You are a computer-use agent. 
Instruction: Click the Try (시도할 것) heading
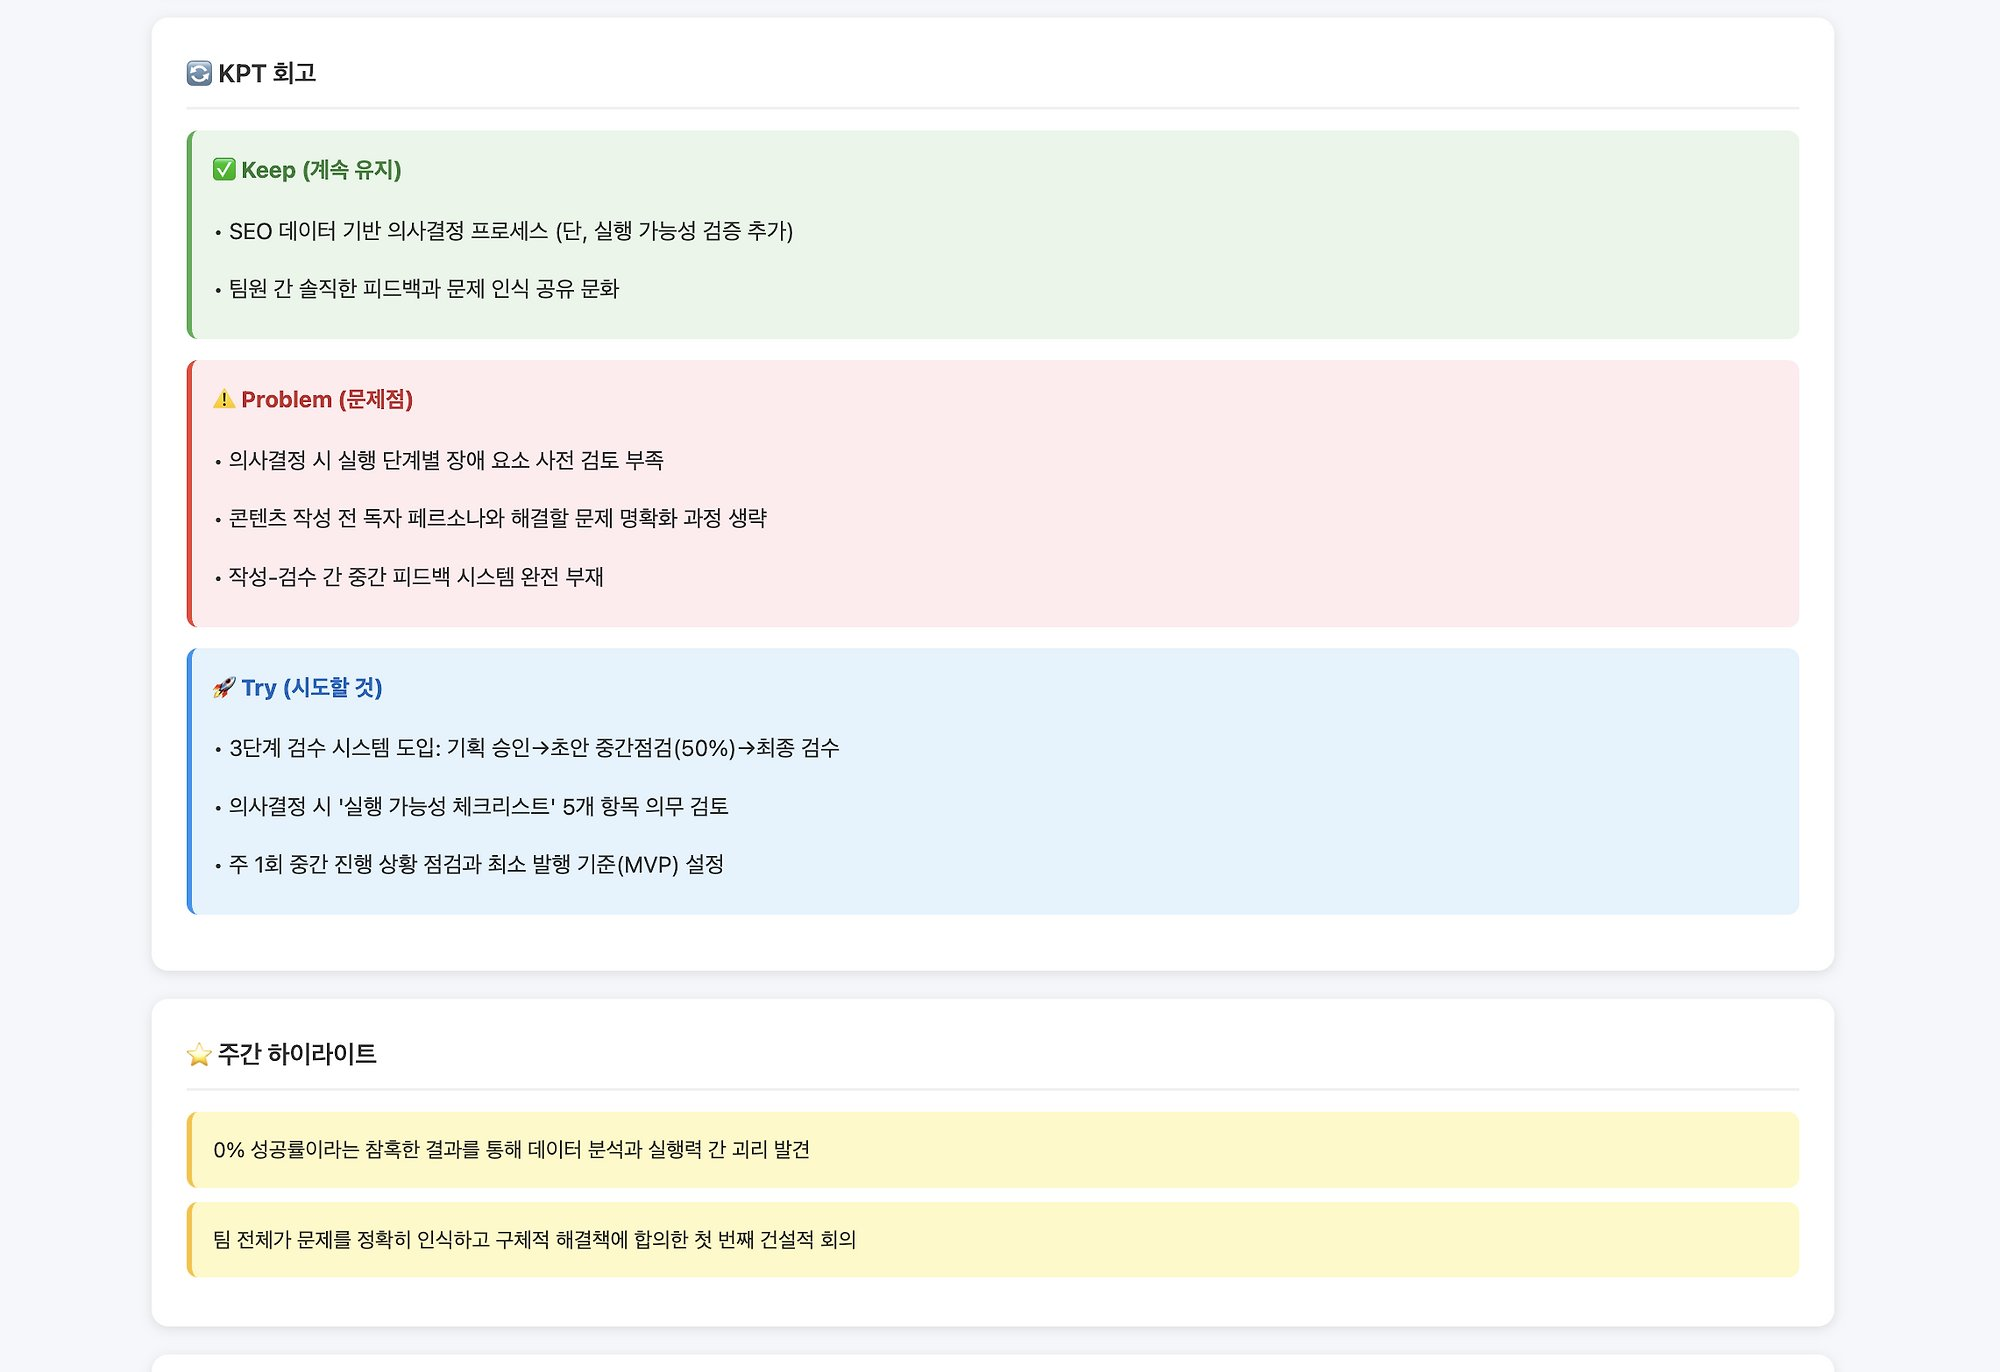[312, 688]
